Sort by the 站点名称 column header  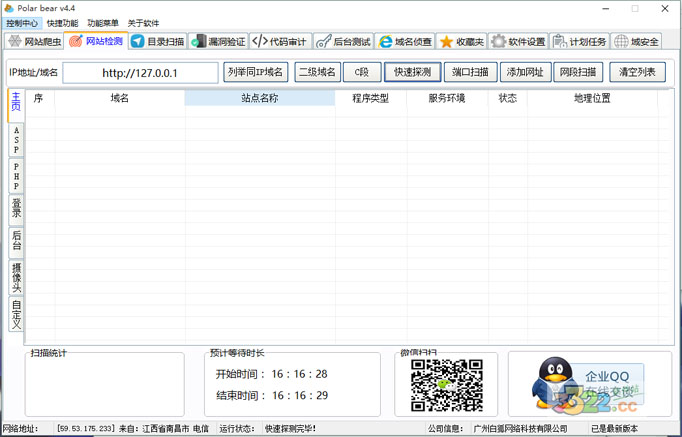tap(260, 98)
